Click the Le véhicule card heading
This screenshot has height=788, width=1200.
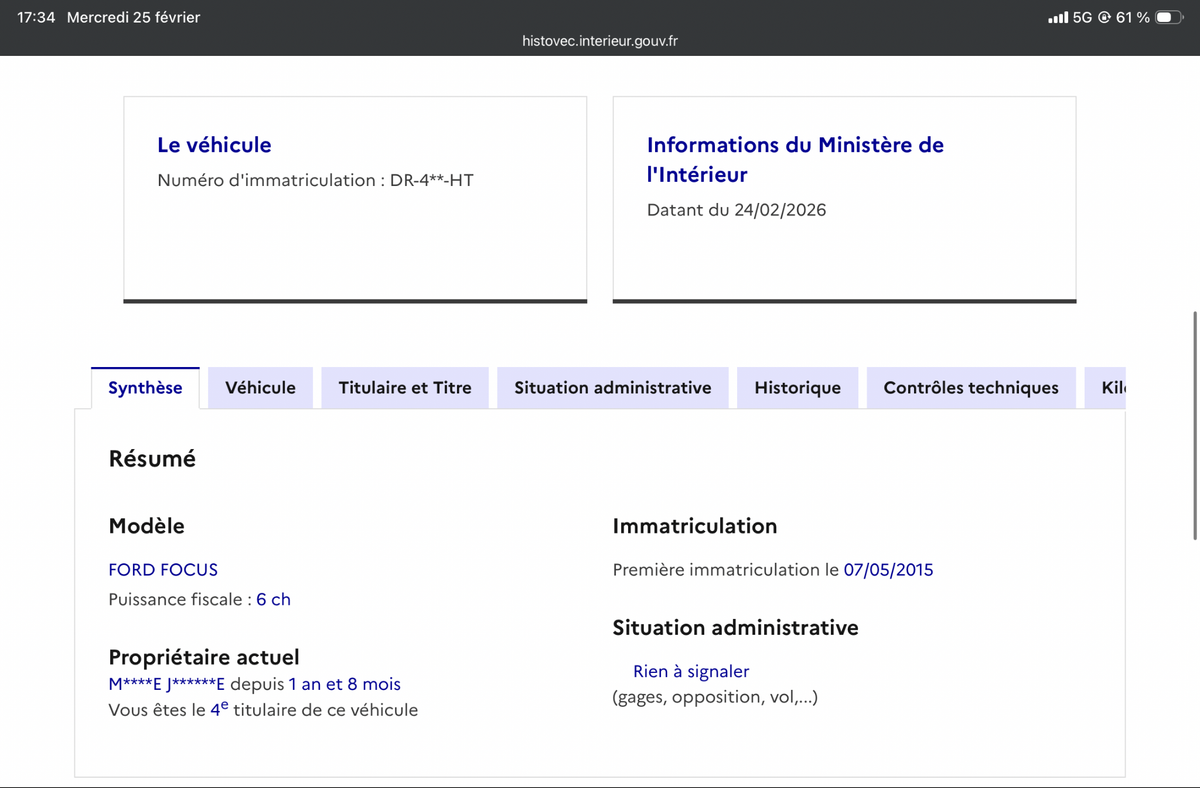tap(214, 145)
